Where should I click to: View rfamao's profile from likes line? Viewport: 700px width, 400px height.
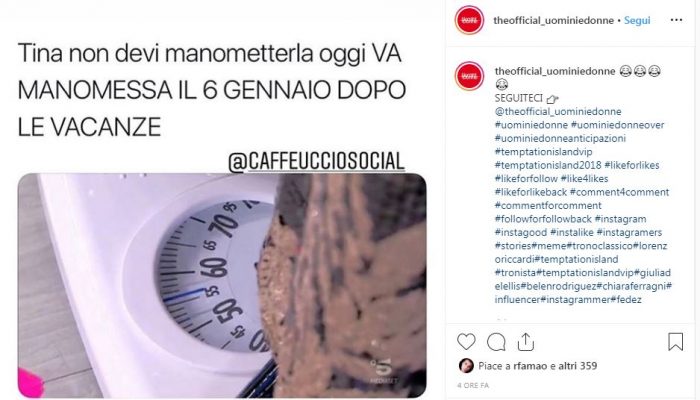530,366
